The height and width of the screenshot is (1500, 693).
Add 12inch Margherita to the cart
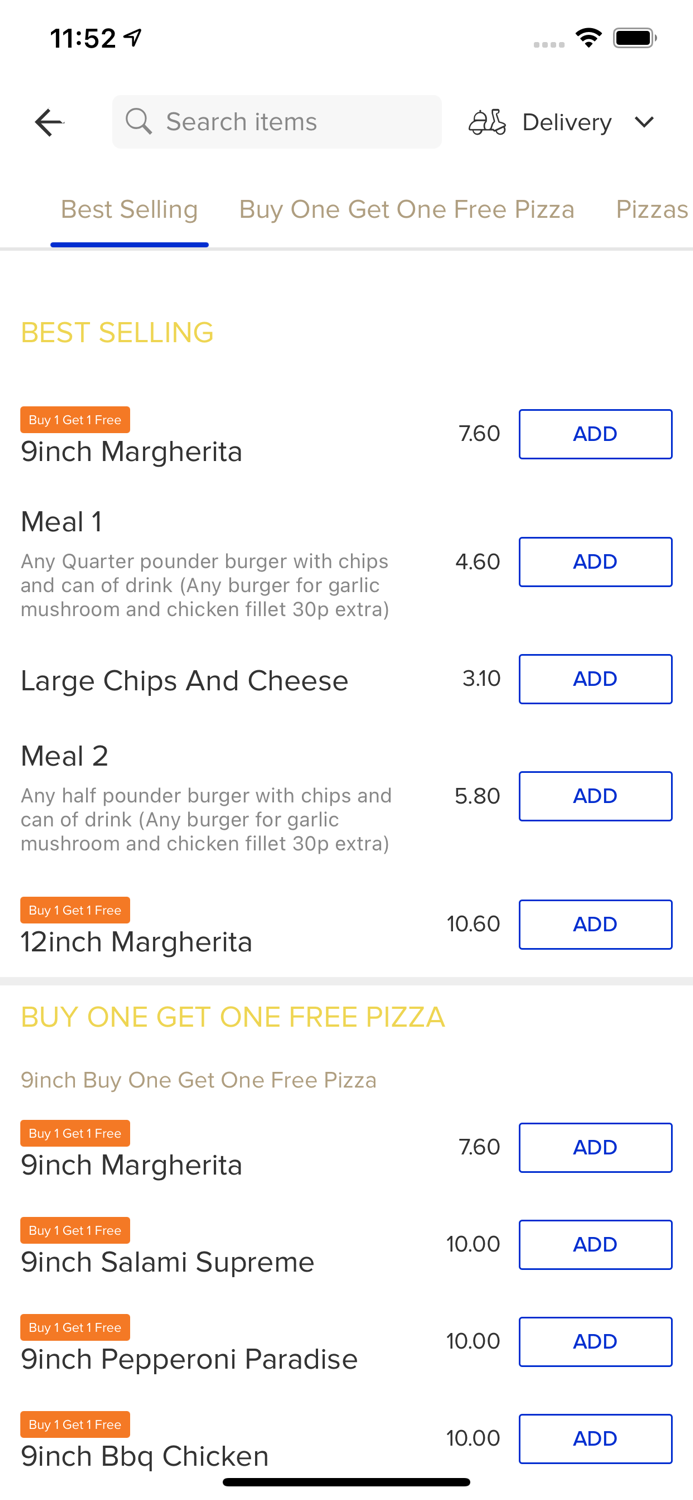pyautogui.click(x=595, y=924)
